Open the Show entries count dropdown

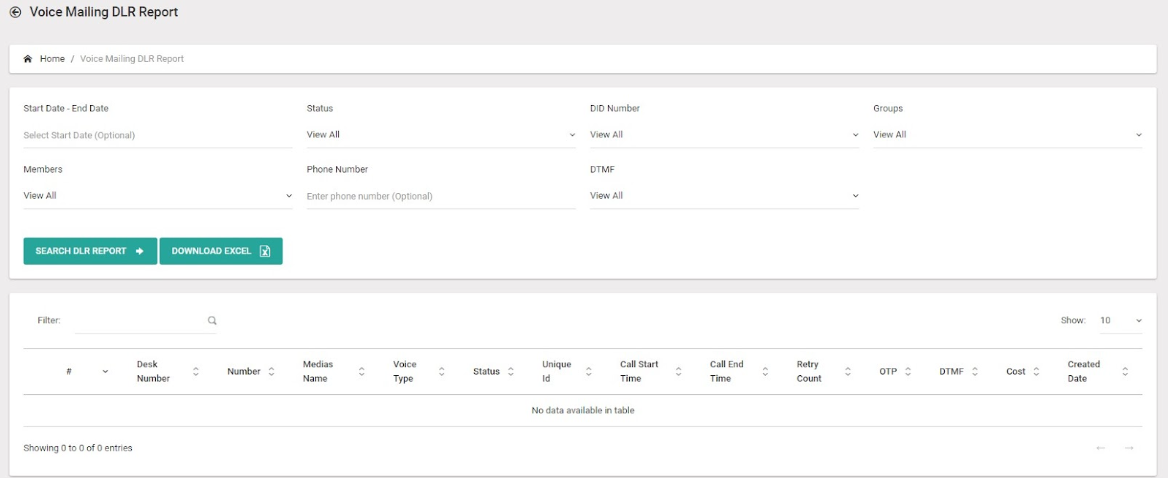pos(1120,320)
